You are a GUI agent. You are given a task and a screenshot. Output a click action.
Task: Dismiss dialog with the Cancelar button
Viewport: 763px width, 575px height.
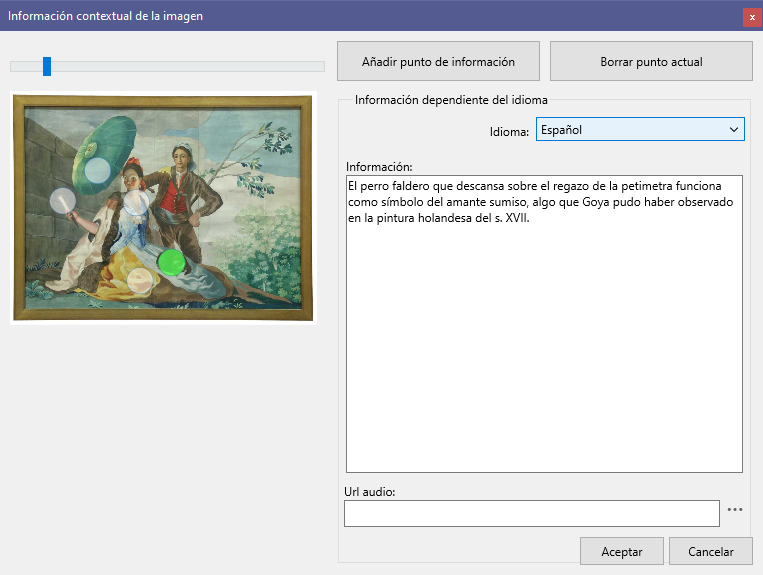(x=710, y=552)
